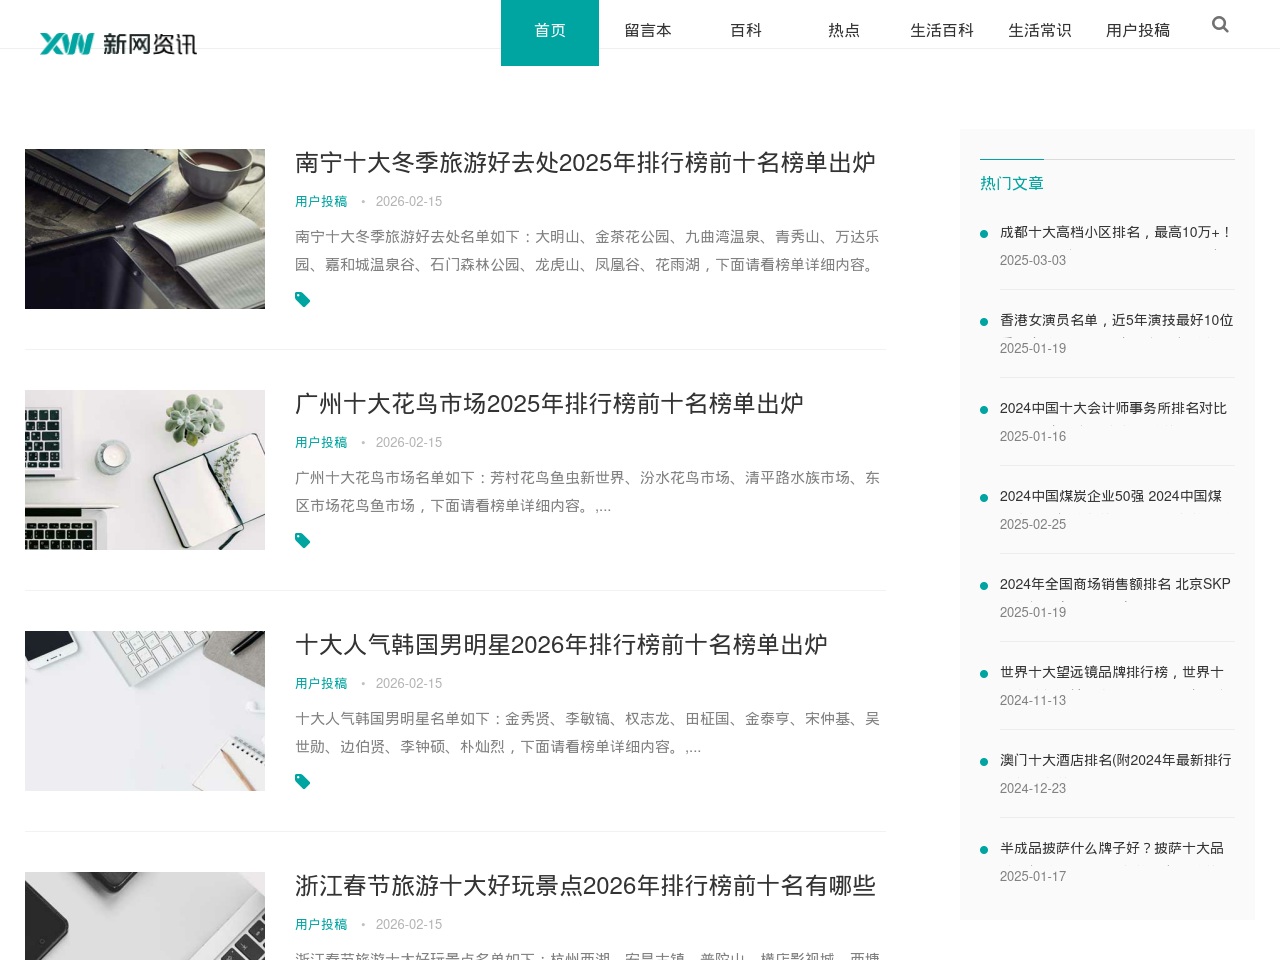Open the search magnifier icon
This screenshot has height=960, width=1280.
point(1220,25)
